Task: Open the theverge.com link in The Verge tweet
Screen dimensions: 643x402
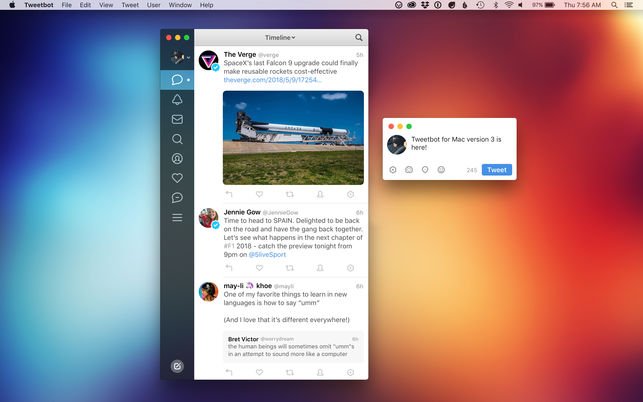Action: pos(272,80)
